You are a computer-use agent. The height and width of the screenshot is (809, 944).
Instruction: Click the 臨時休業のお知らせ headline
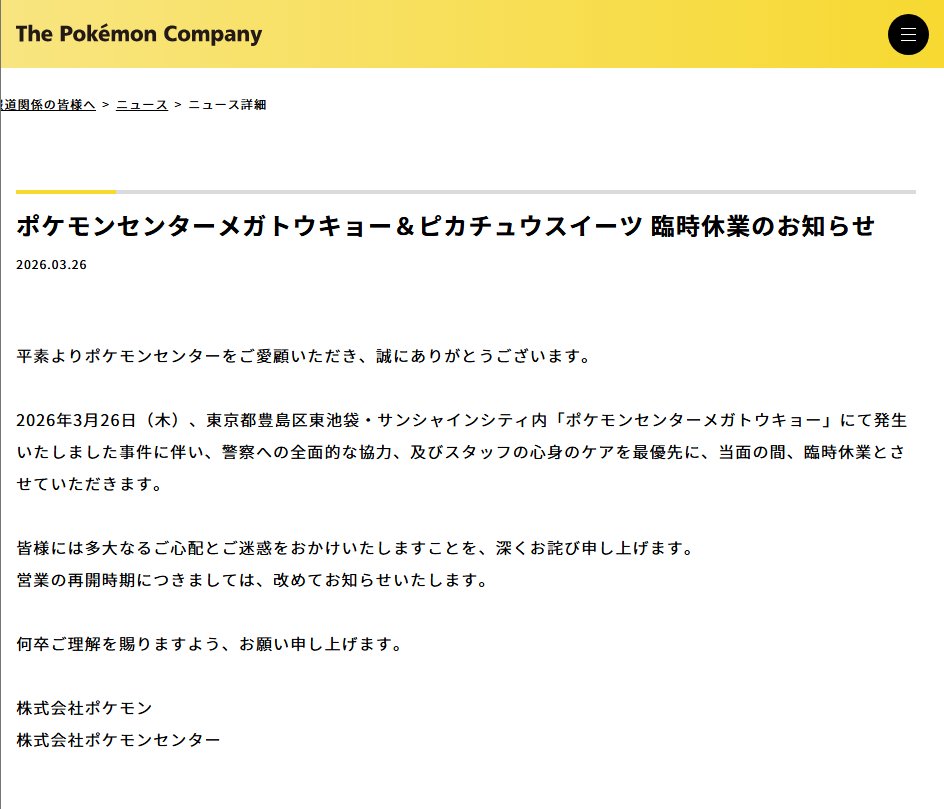pyautogui.click(x=445, y=226)
